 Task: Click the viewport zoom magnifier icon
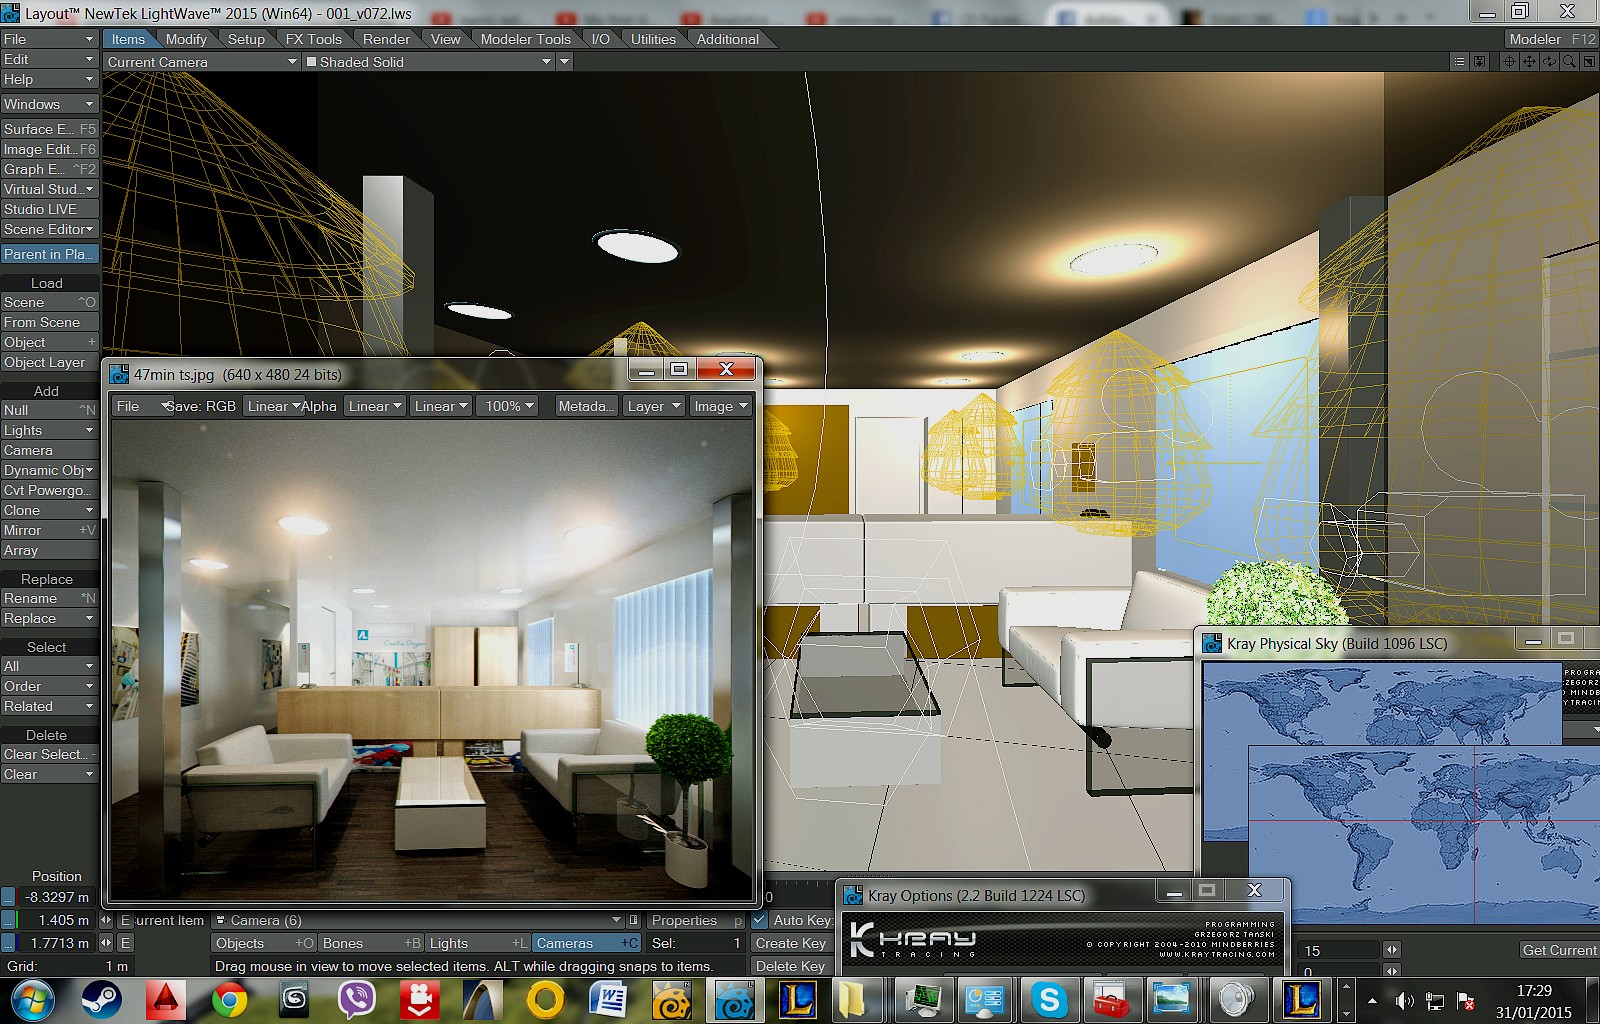pyautogui.click(x=1569, y=62)
